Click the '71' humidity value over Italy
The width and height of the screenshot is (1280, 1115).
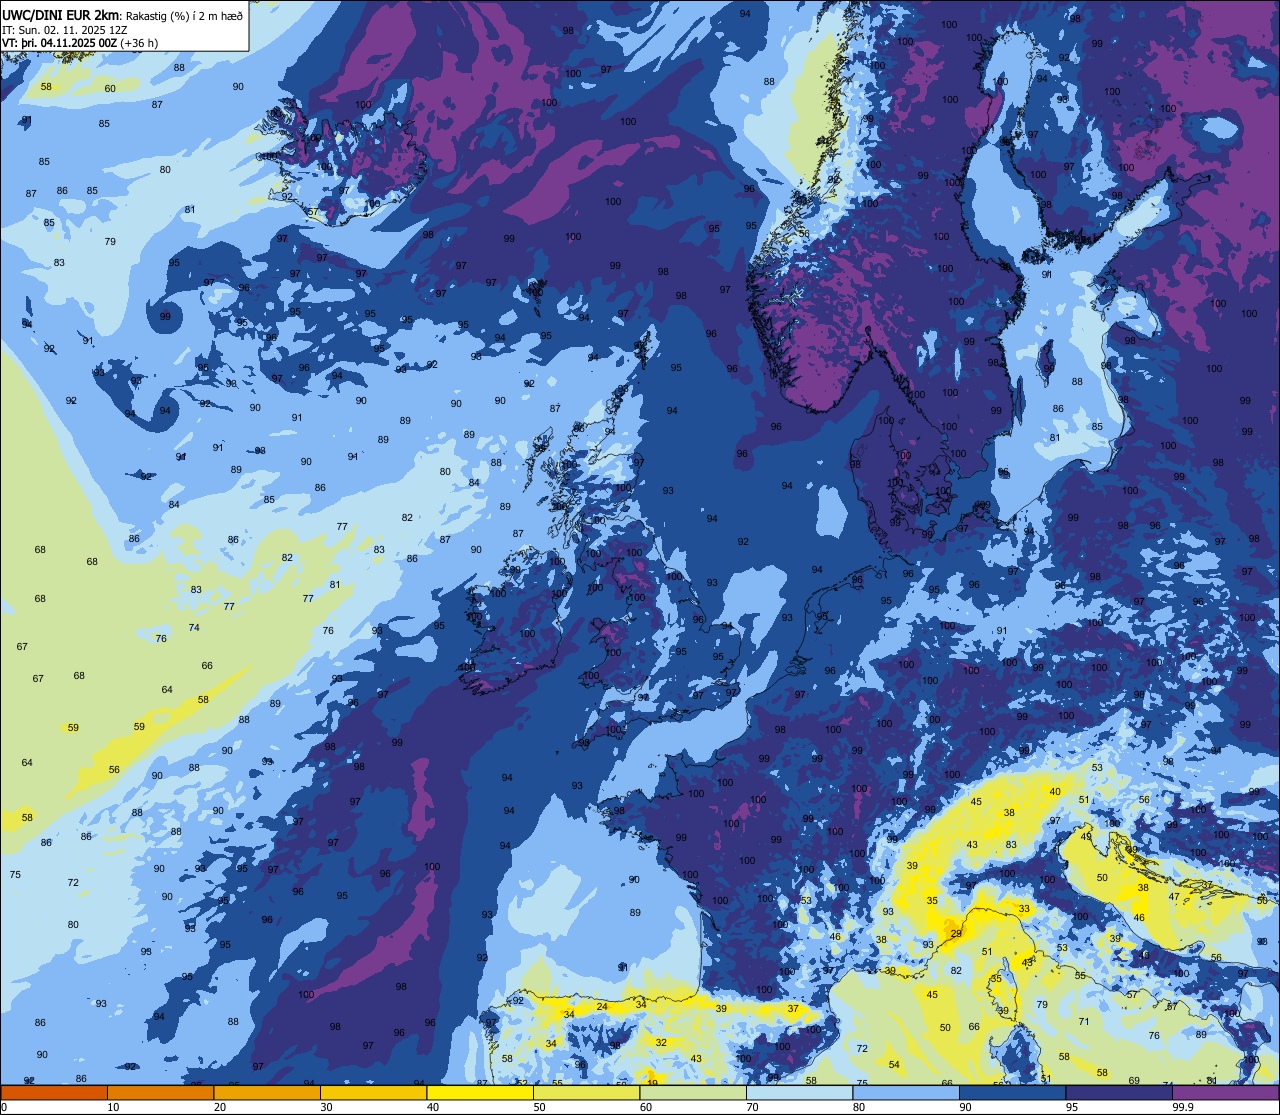point(1084,1021)
